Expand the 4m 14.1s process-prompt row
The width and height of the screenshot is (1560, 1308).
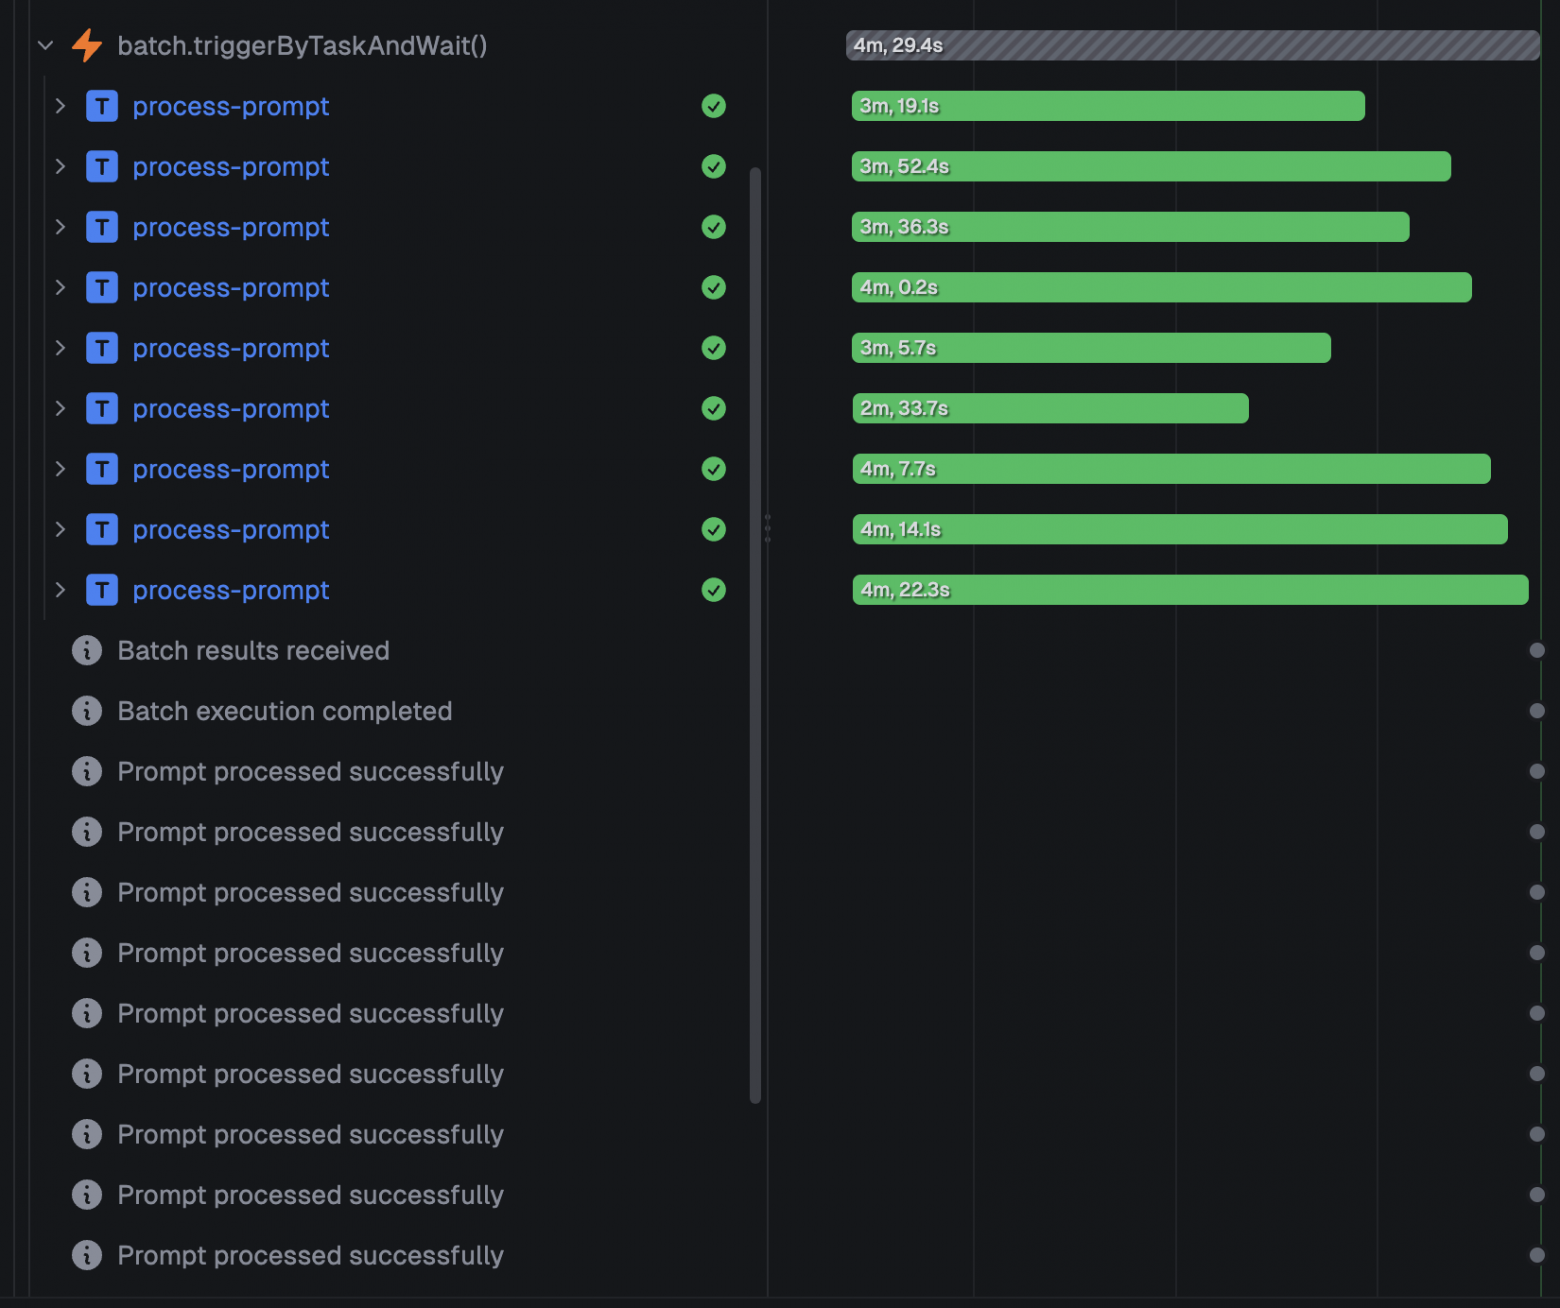click(60, 529)
